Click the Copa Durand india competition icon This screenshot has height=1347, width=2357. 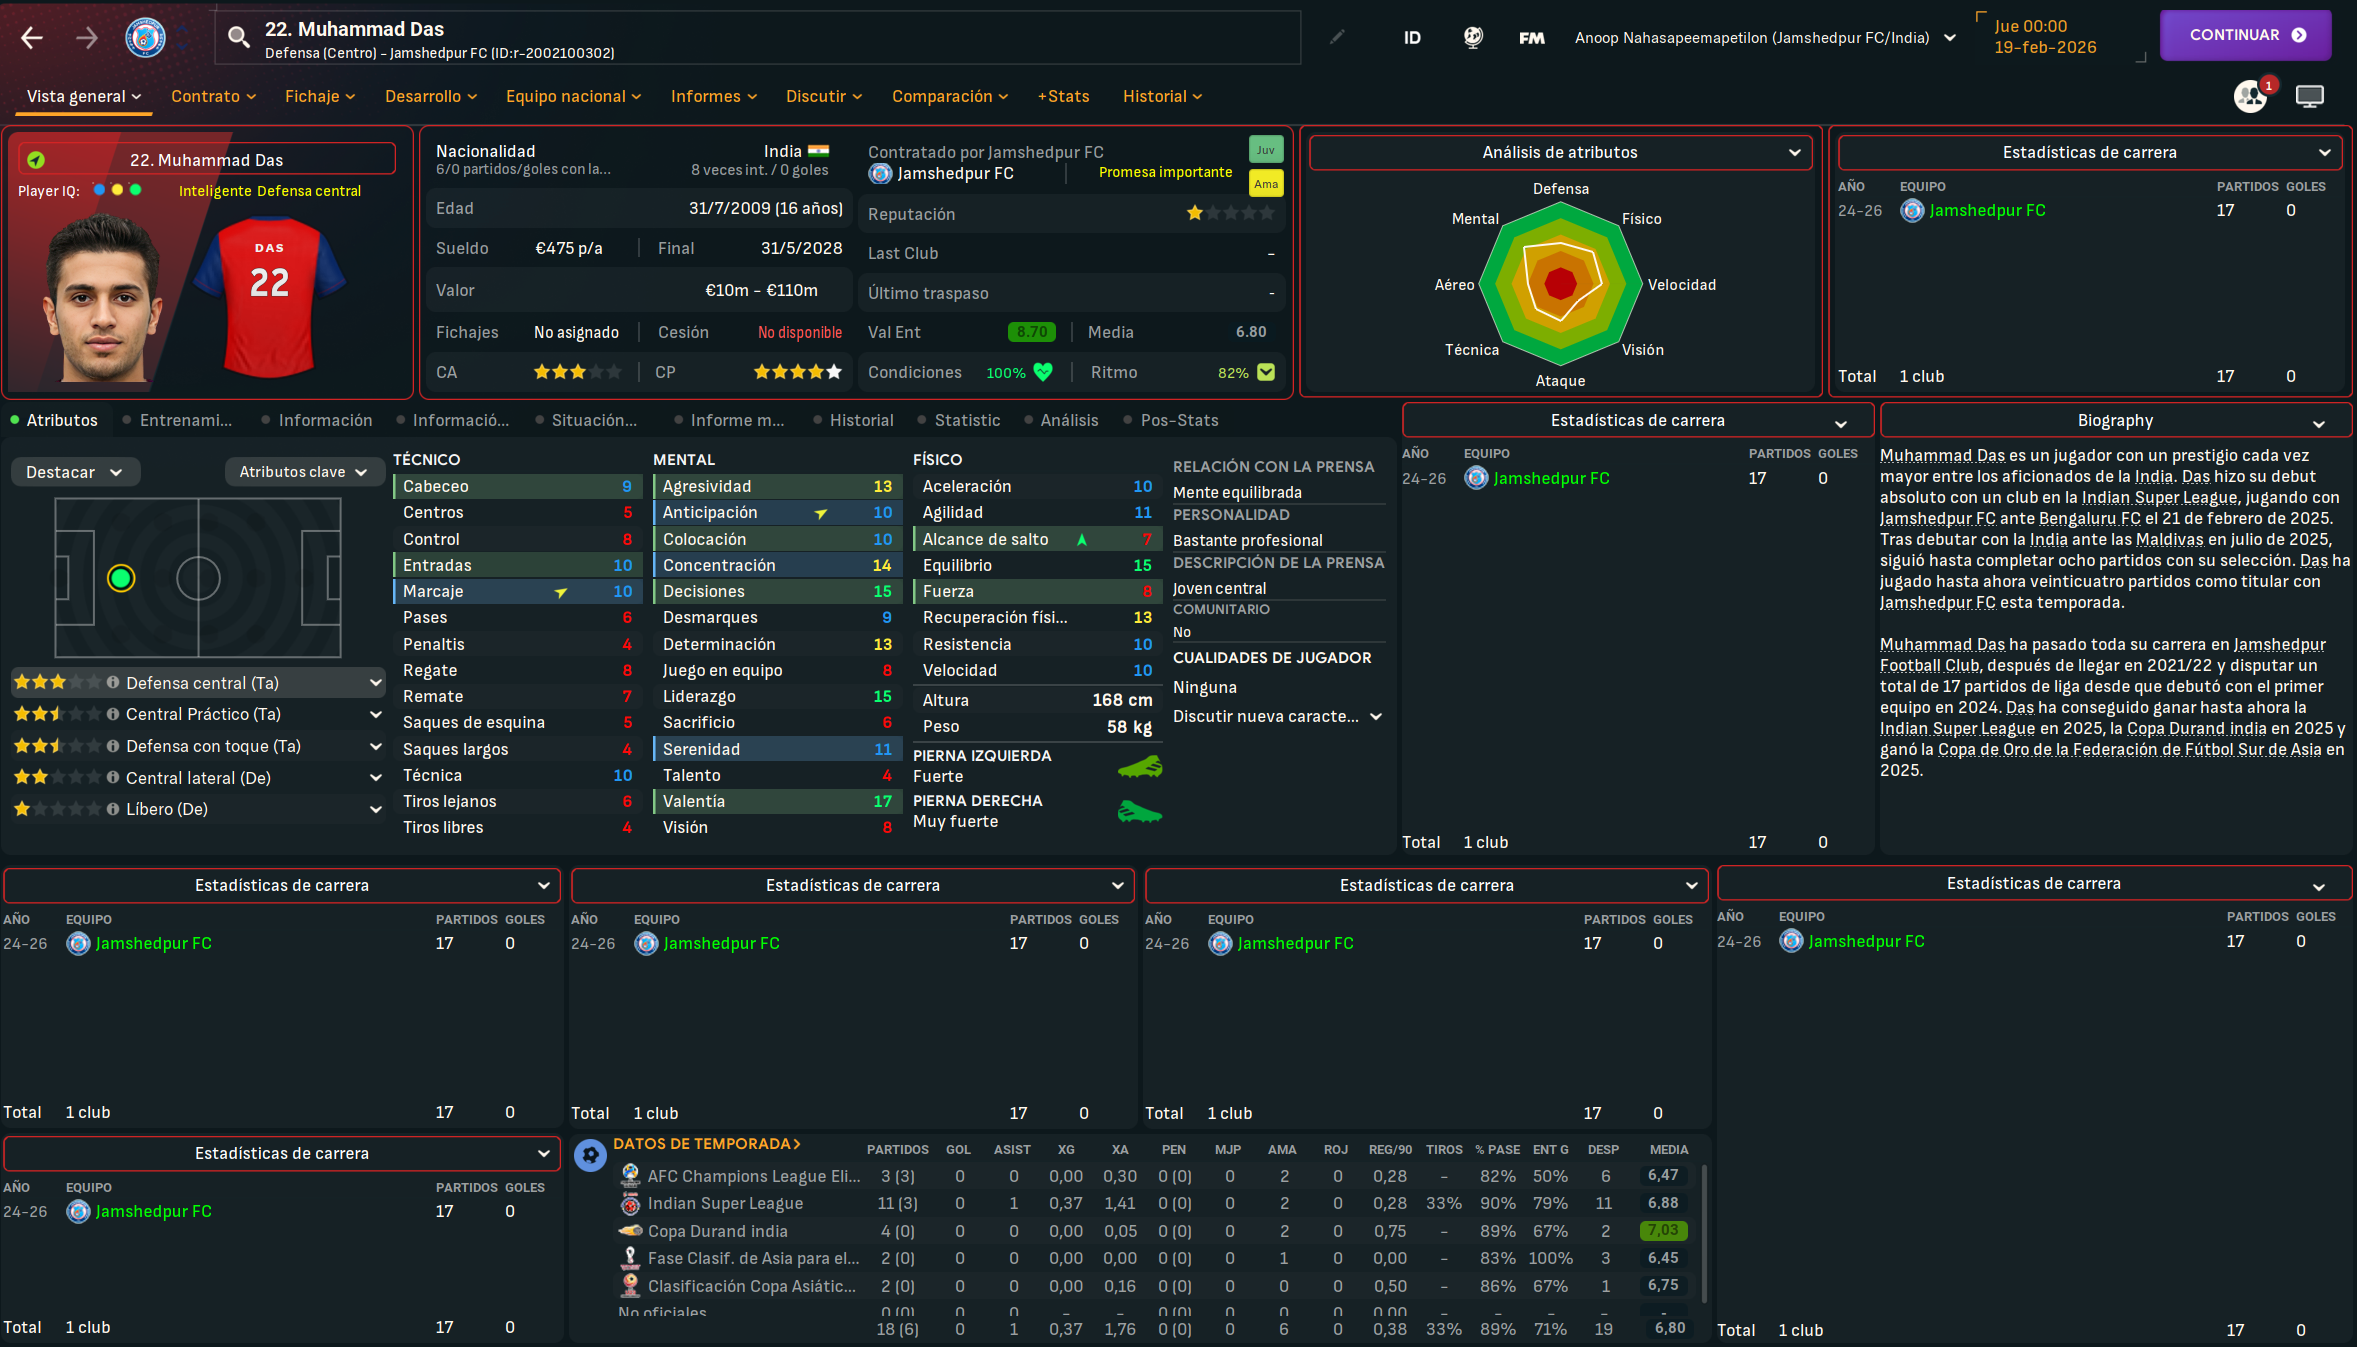click(x=631, y=1230)
